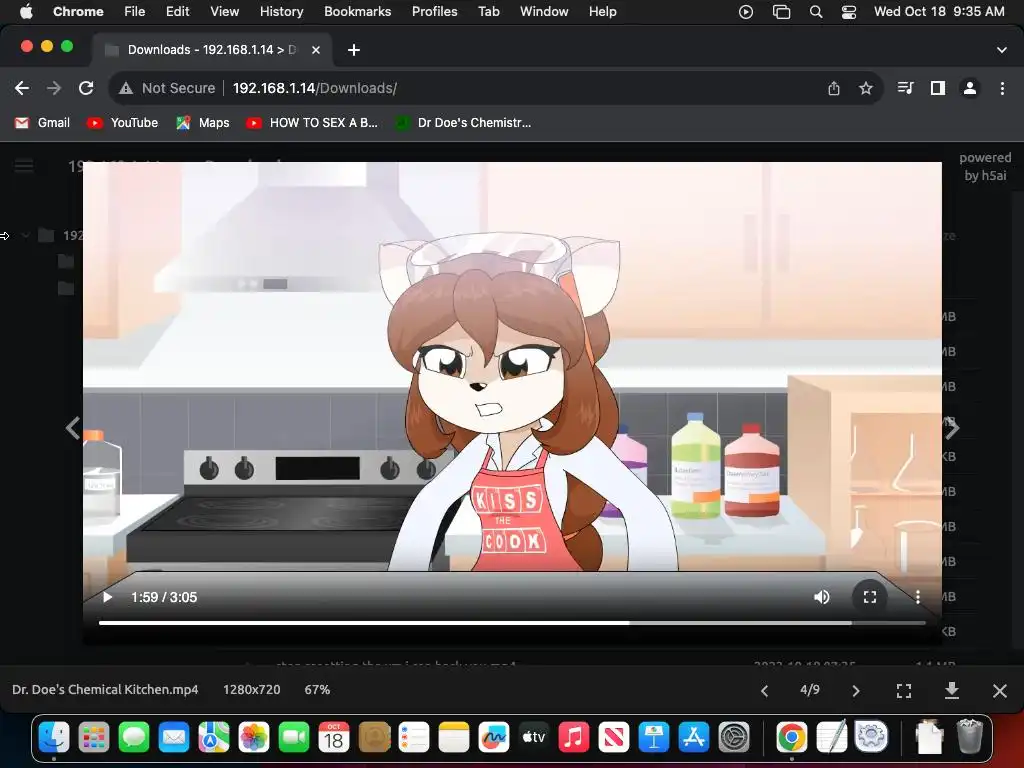Toggle Chrome side panel
Image resolution: width=1024 pixels, height=768 pixels.
[938, 88]
